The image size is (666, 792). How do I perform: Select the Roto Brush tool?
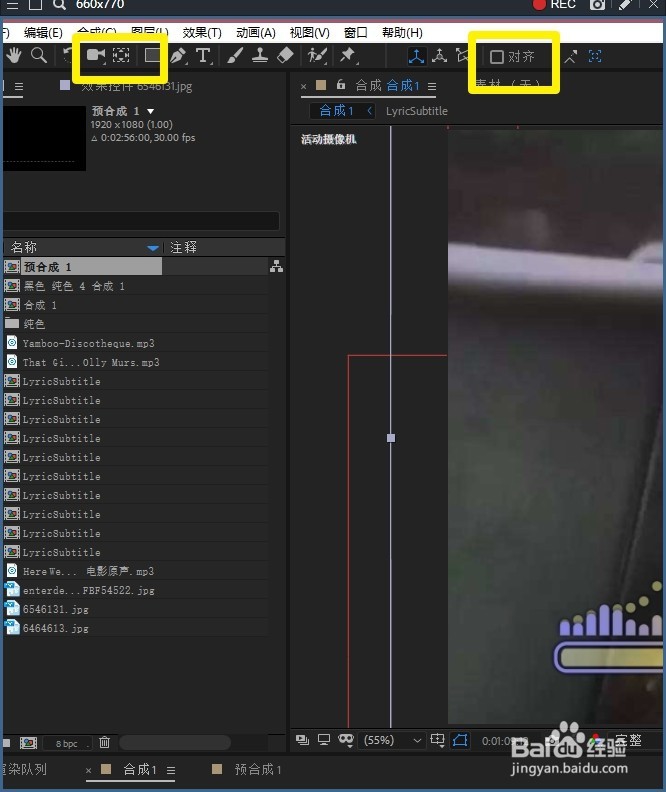pyautogui.click(x=318, y=55)
